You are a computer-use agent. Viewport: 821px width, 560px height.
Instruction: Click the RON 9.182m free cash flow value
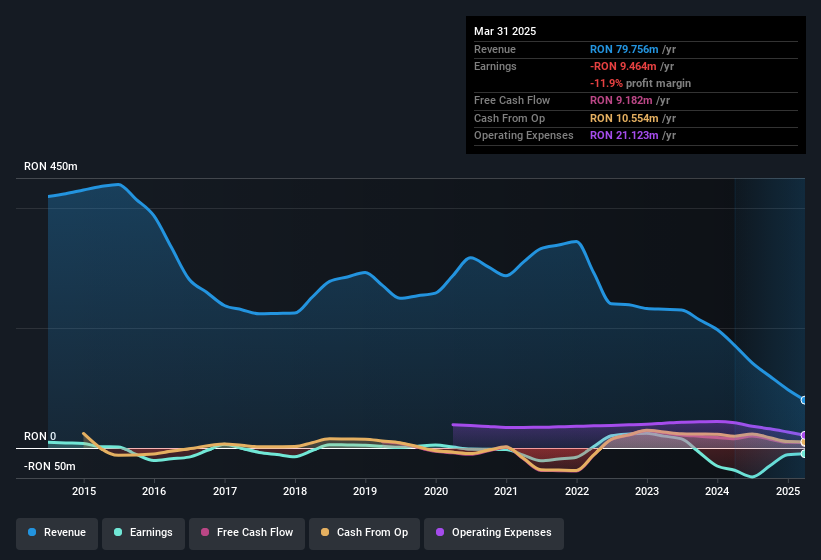tap(621, 100)
